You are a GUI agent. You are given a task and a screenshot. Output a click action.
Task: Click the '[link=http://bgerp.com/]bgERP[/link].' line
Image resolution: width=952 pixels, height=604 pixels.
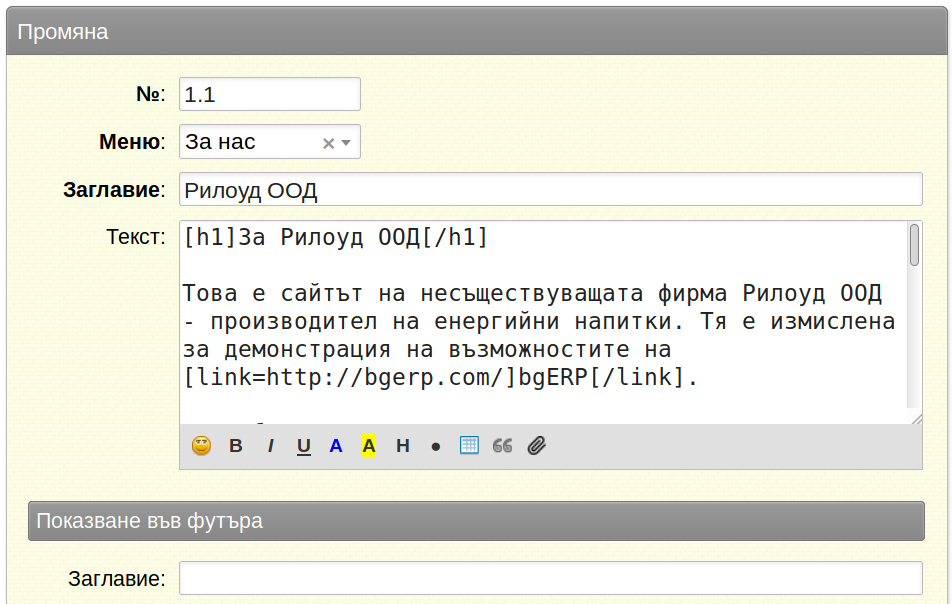click(x=441, y=378)
